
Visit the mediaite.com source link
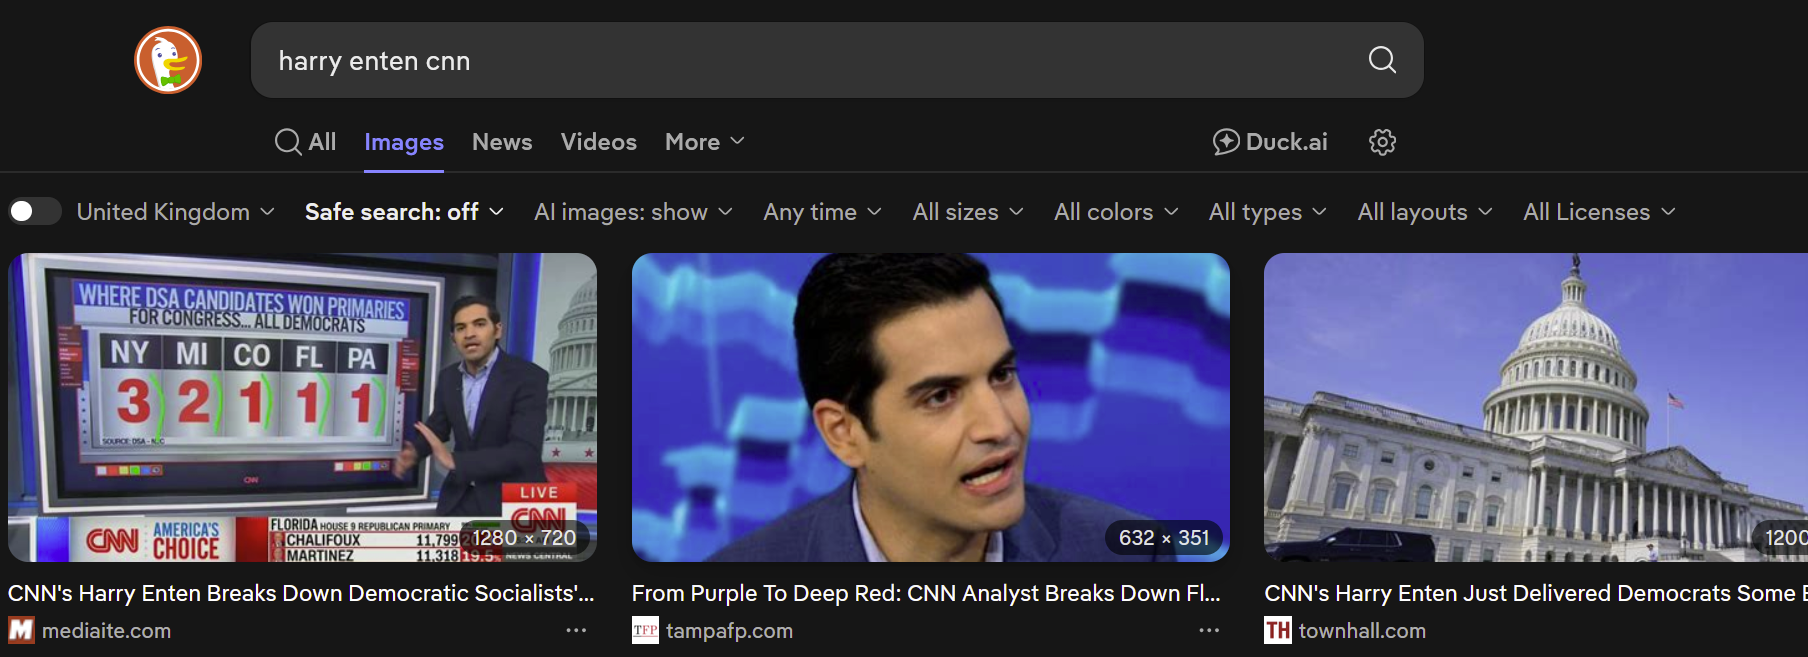(106, 631)
